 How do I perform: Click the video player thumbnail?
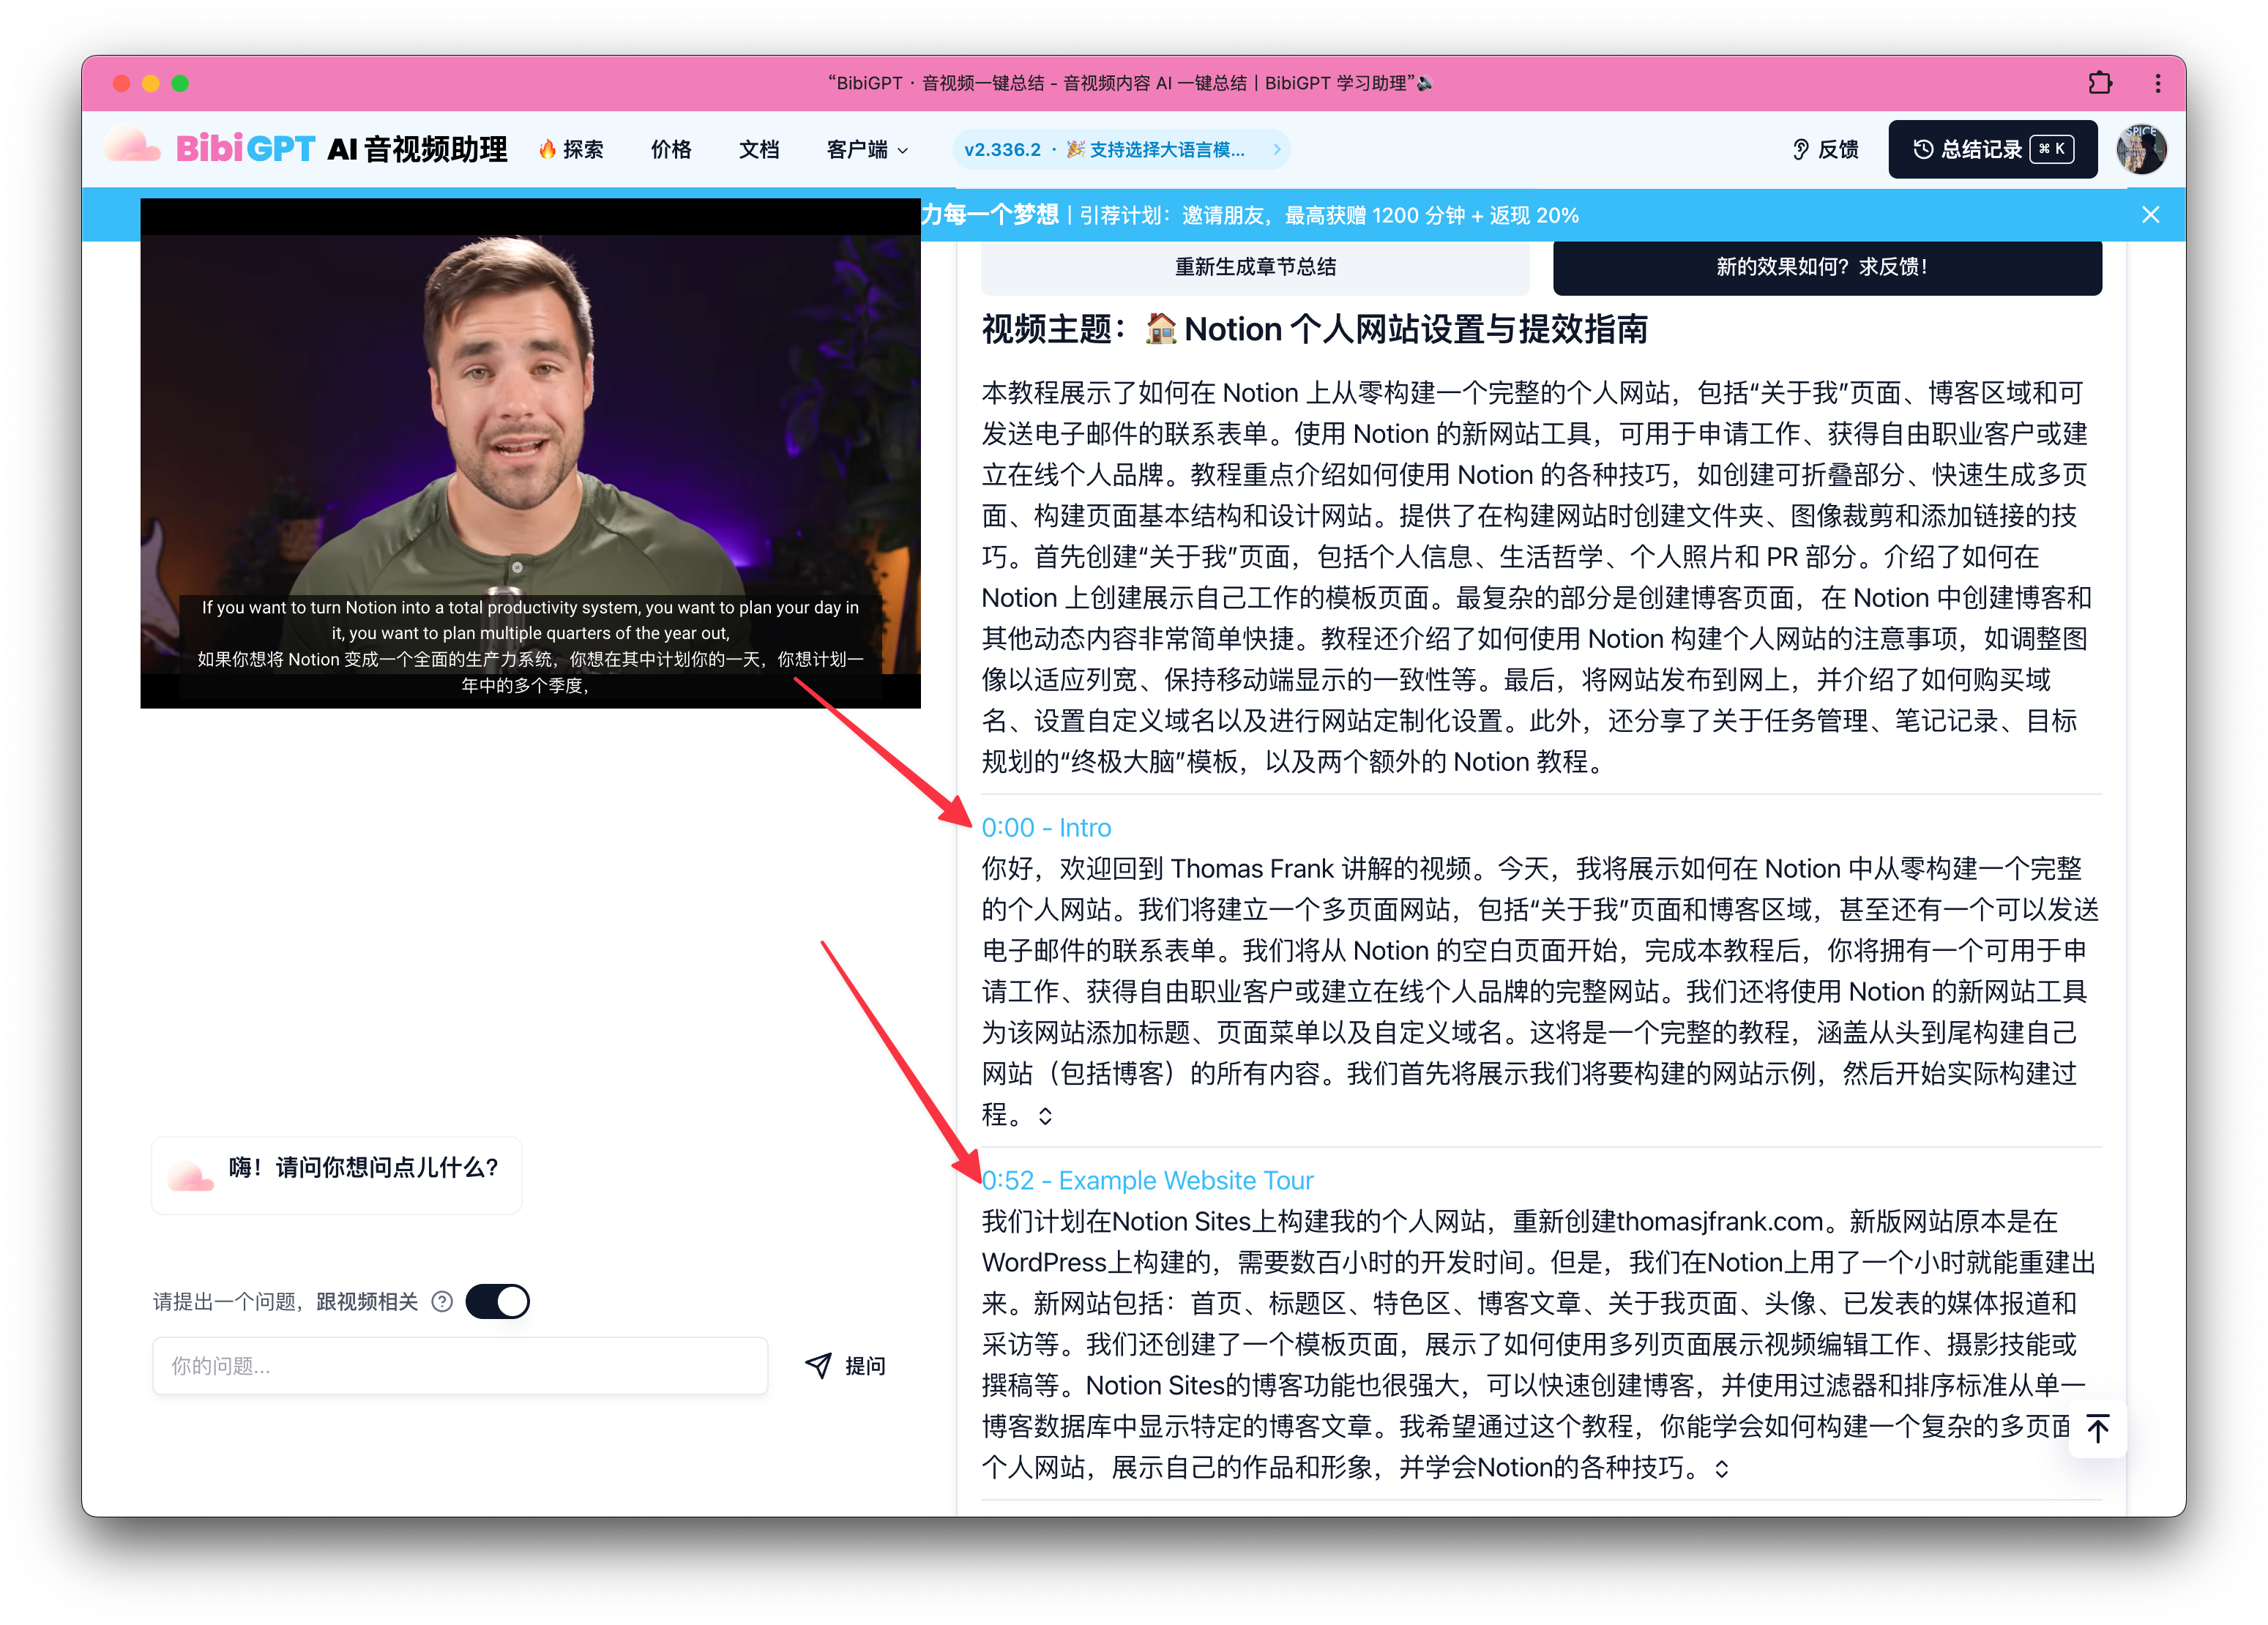530,453
